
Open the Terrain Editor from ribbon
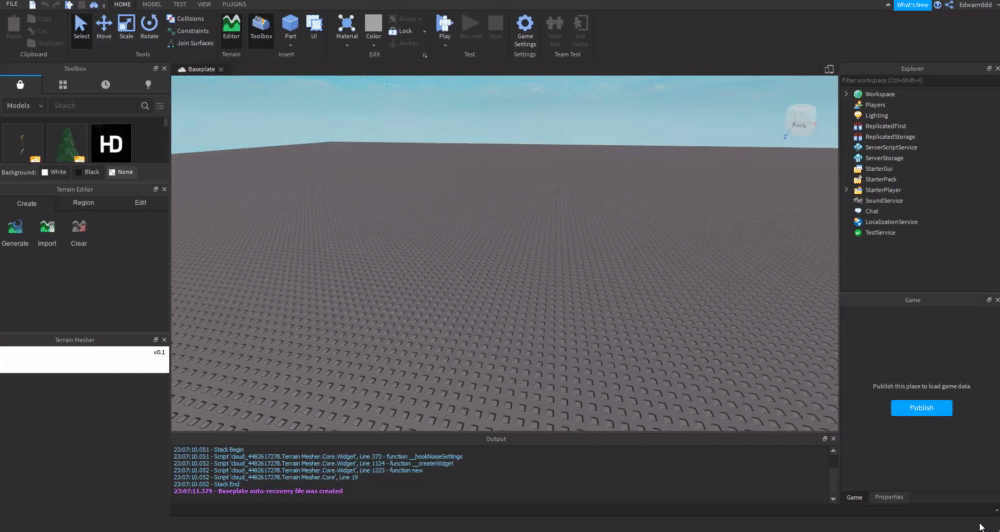(231, 27)
